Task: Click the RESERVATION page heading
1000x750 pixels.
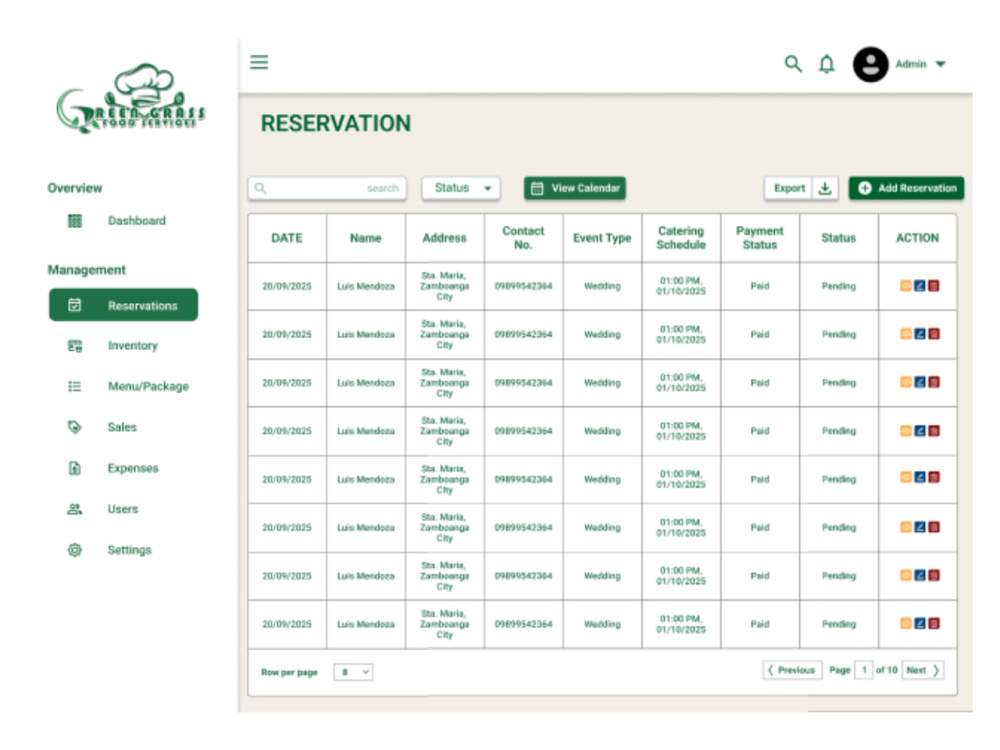Action: (336, 124)
